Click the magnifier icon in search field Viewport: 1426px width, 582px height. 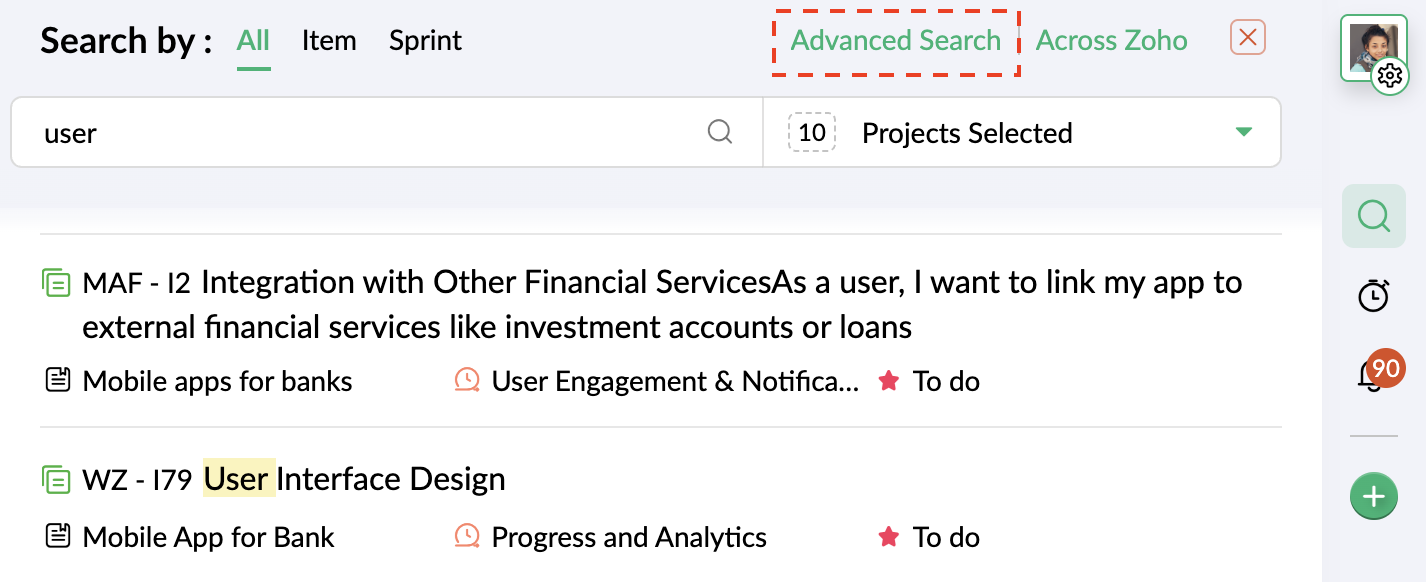(x=720, y=132)
